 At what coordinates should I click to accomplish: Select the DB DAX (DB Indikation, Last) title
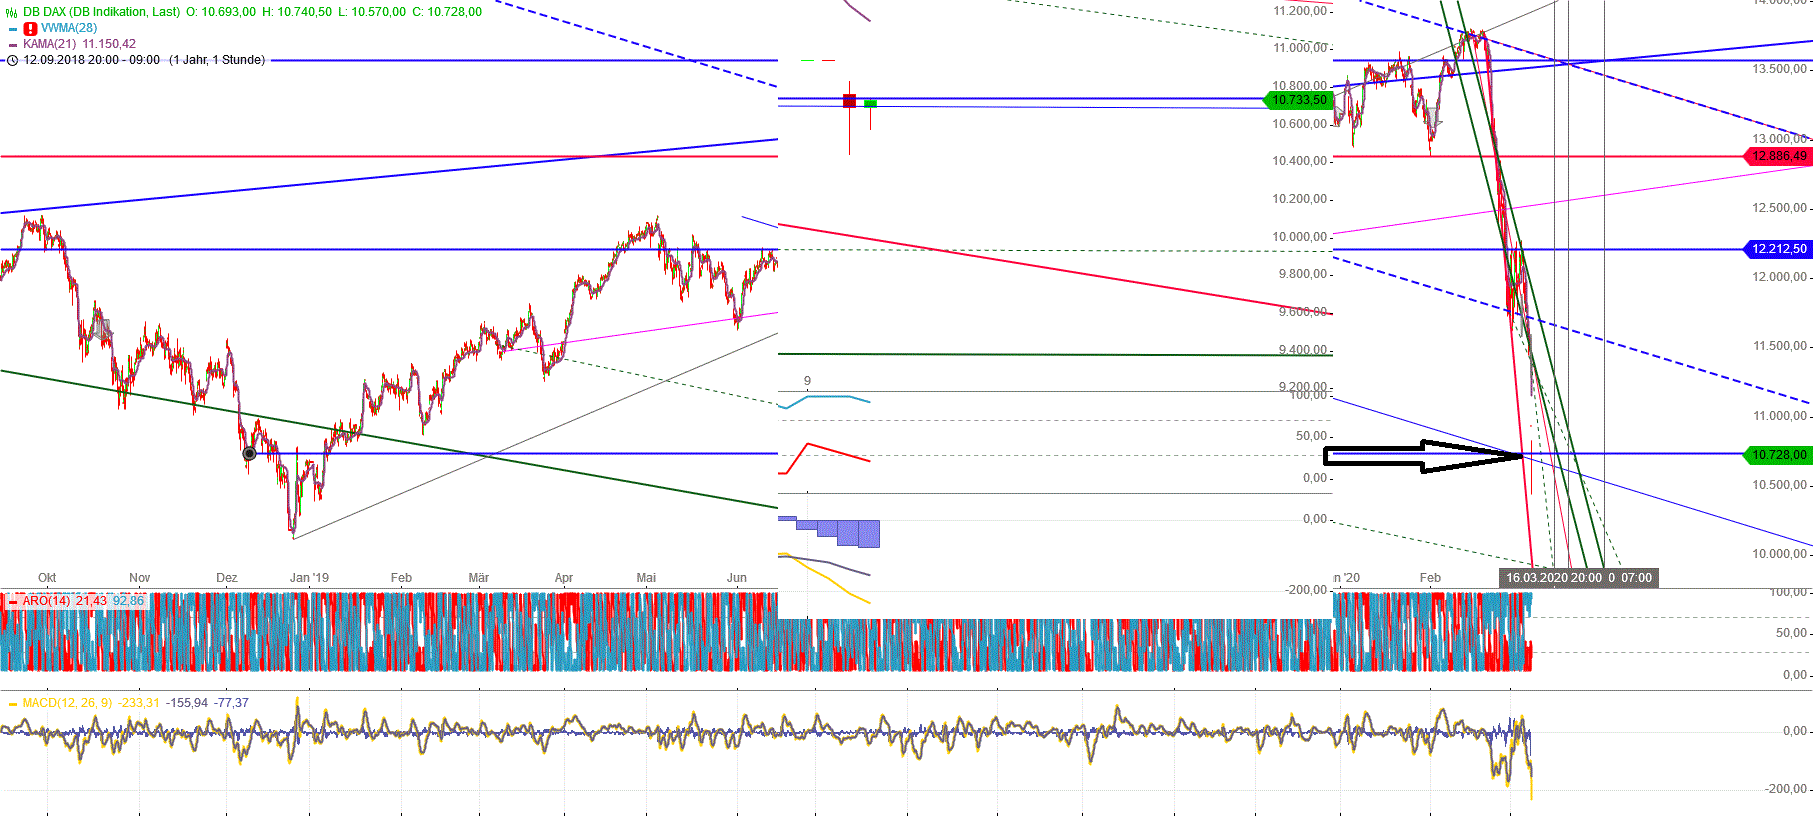[x=101, y=12]
